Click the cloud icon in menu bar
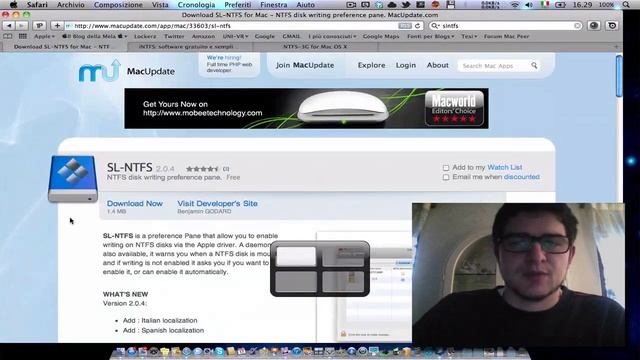The image size is (640, 360). 392,5
